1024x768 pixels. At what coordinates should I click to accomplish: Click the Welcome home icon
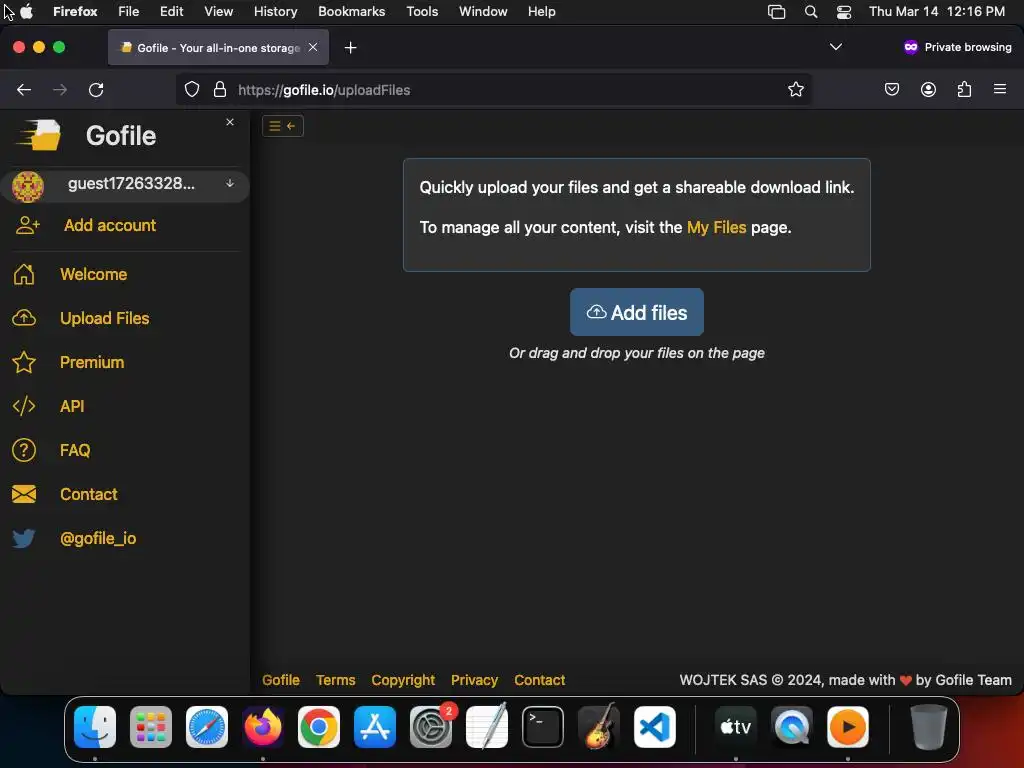click(x=24, y=274)
